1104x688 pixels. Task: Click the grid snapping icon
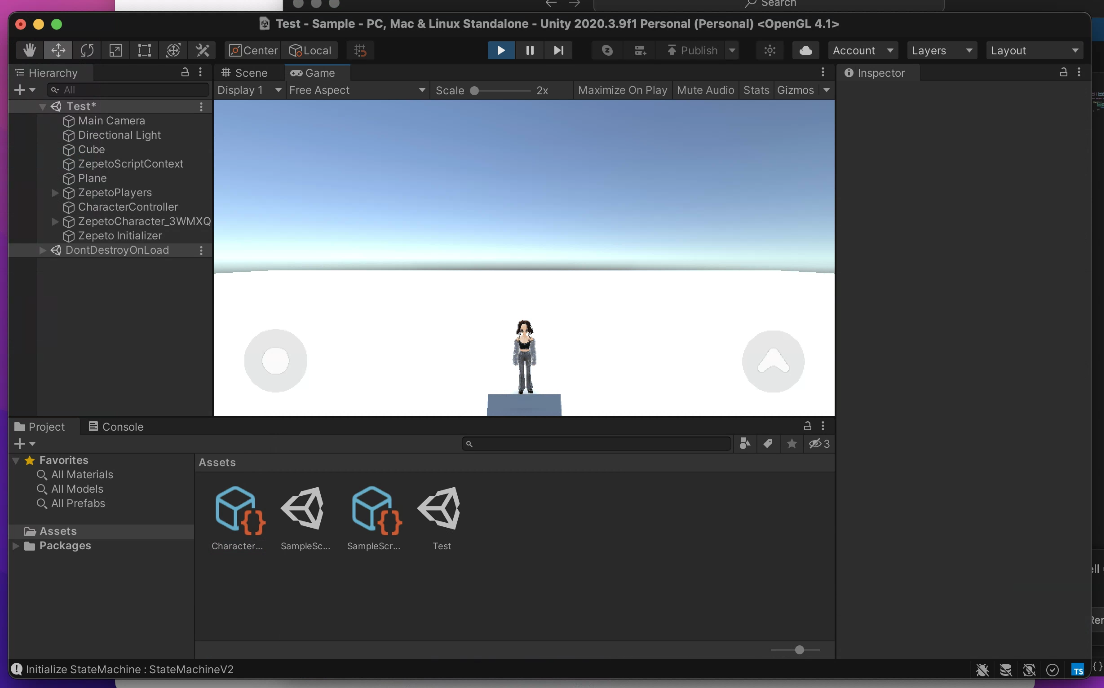pyautogui.click(x=360, y=49)
